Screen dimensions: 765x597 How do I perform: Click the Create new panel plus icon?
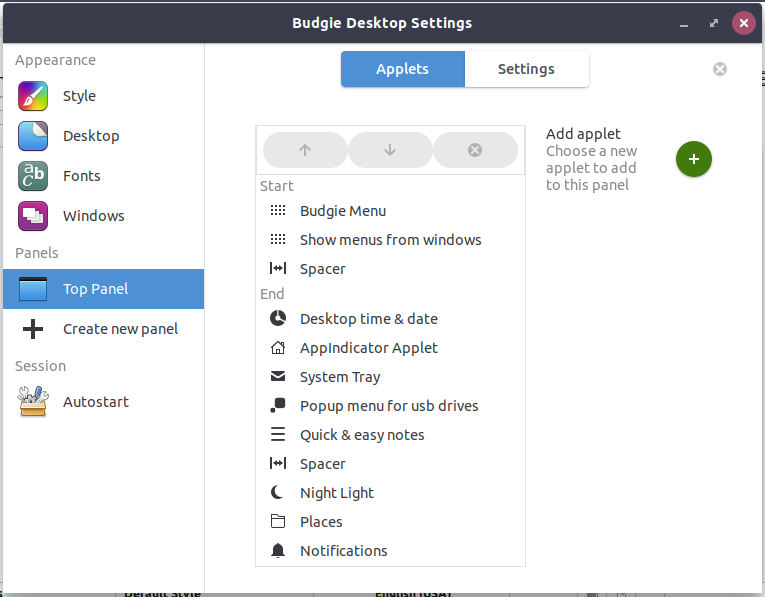coord(33,329)
